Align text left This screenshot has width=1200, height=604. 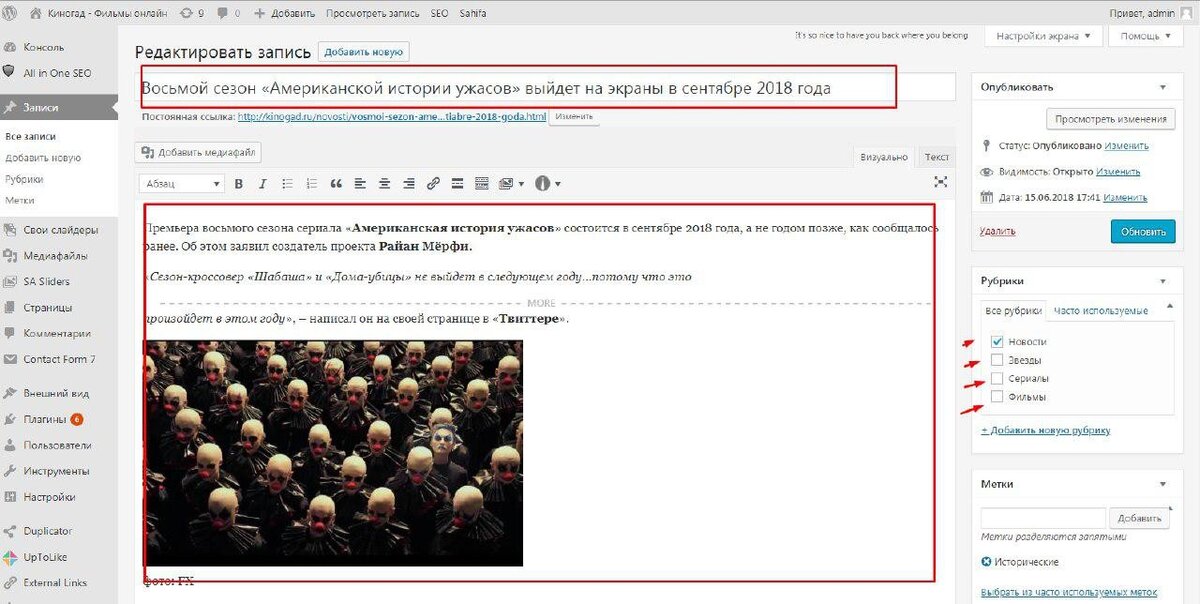[x=360, y=184]
